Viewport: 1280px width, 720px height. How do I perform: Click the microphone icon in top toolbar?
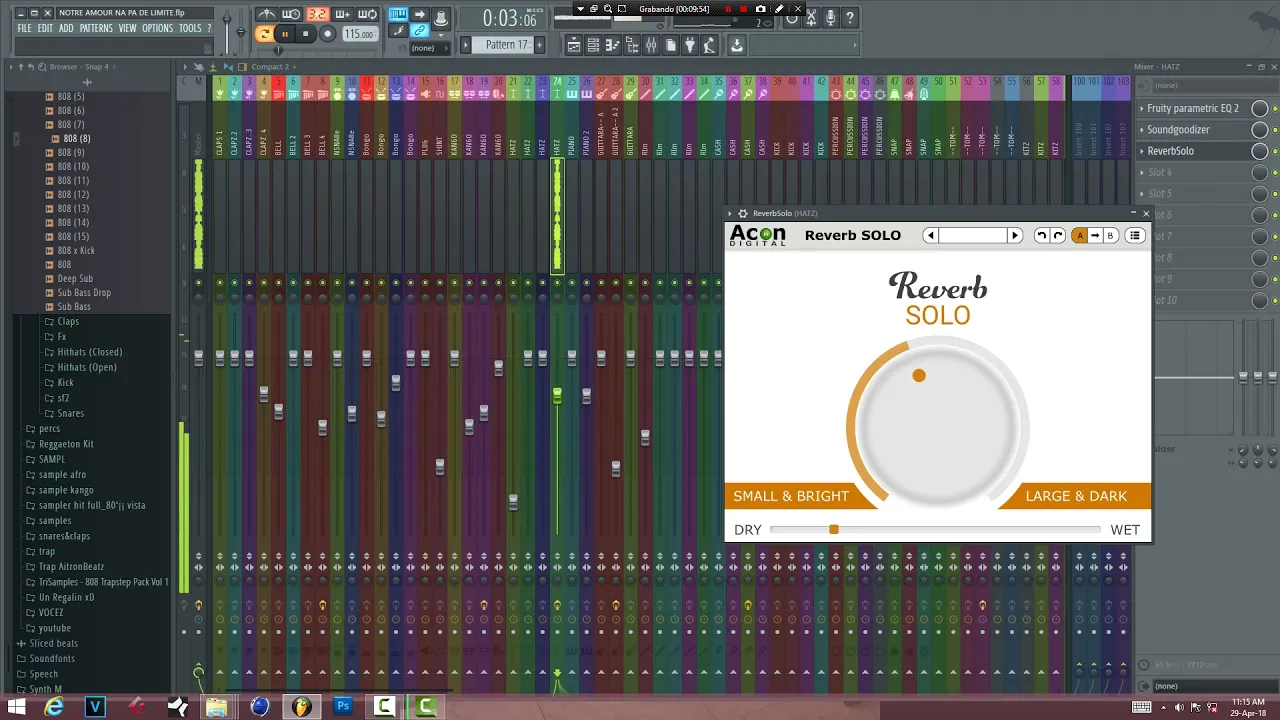830,18
